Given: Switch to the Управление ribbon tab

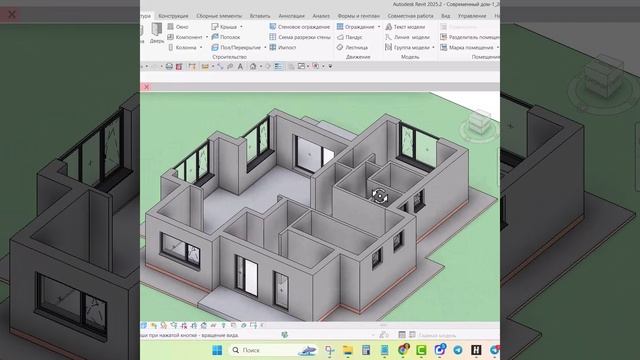Looking at the screenshot, I should click(472, 16).
